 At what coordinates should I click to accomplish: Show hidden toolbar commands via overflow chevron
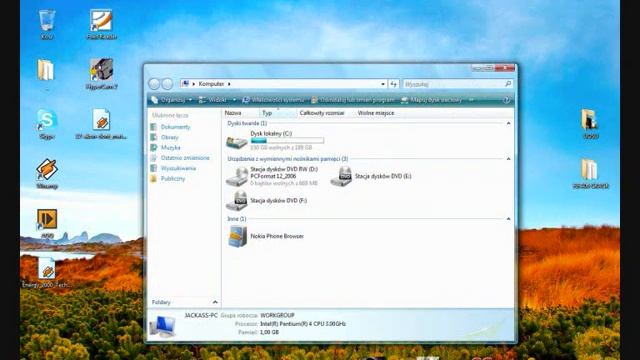point(471,100)
